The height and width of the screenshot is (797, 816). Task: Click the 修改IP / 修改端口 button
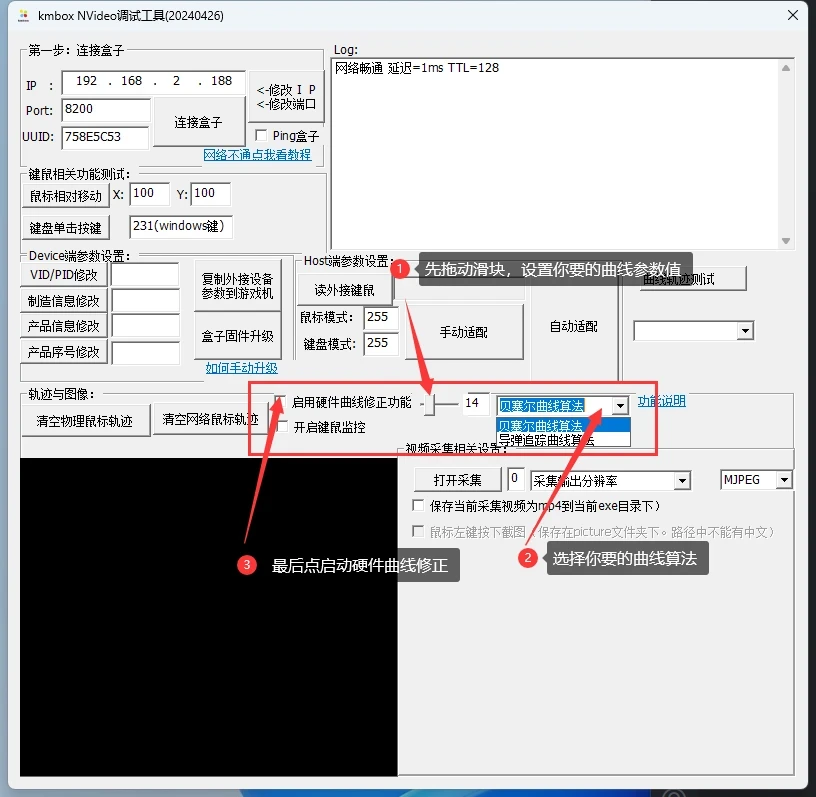(286, 97)
